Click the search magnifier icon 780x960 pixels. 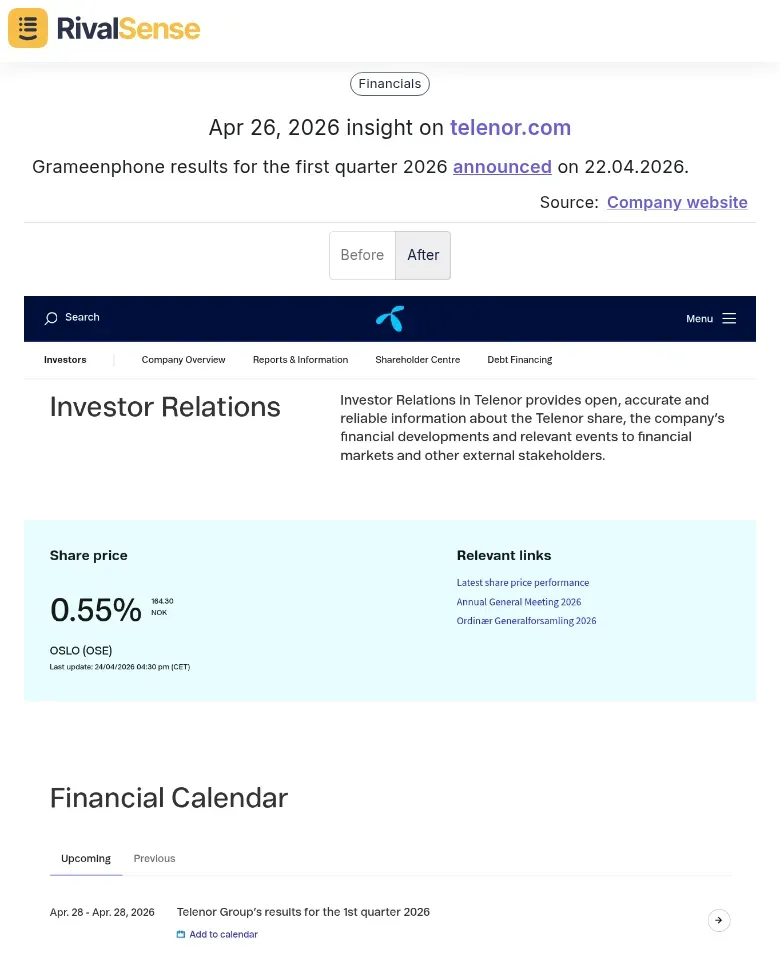pyautogui.click(x=51, y=318)
